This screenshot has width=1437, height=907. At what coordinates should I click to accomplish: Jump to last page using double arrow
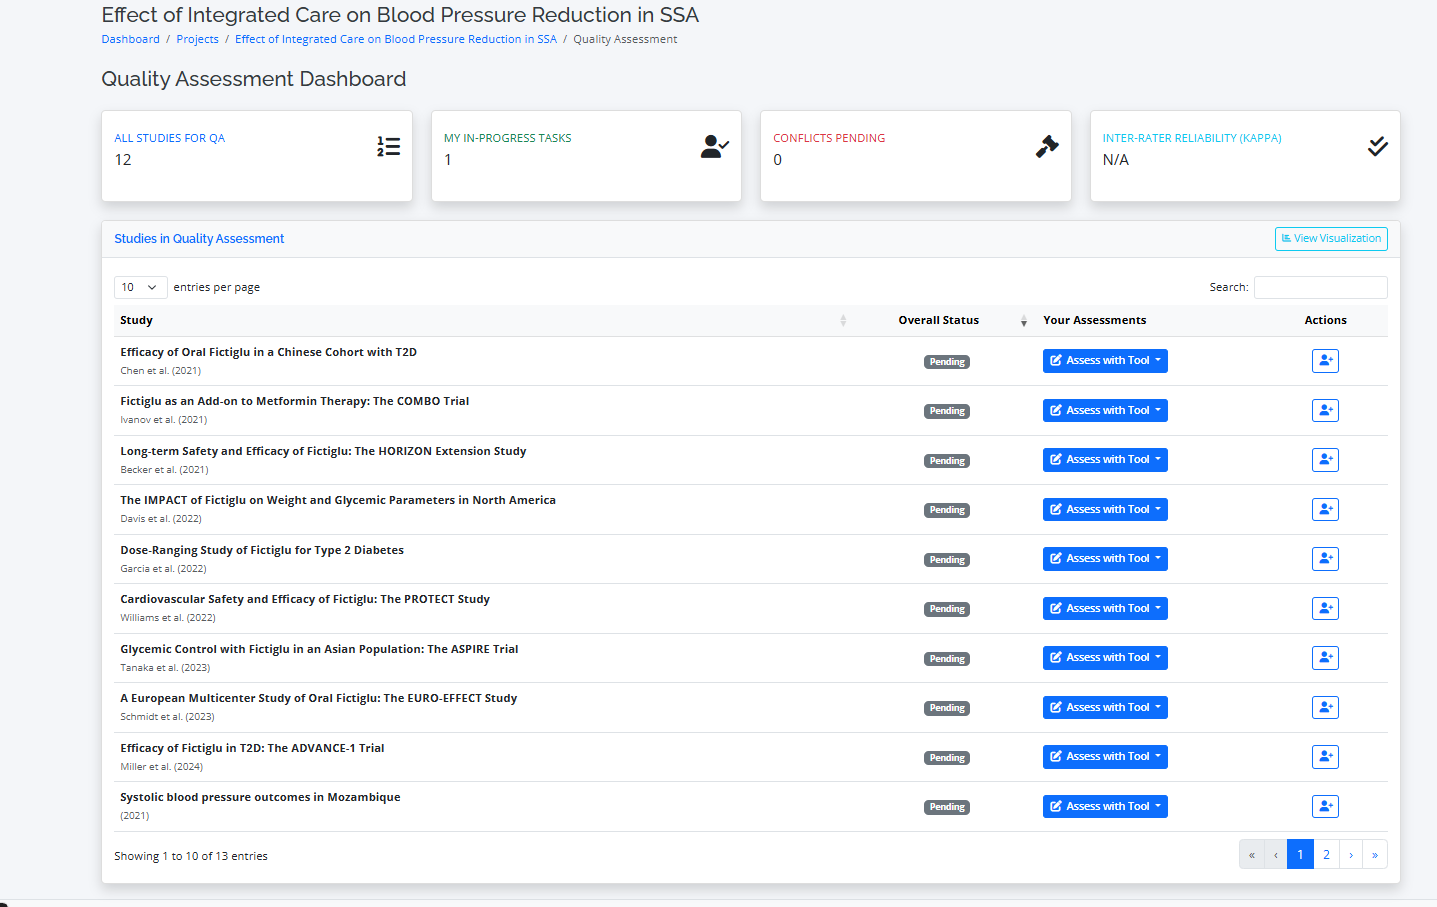(1375, 855)
